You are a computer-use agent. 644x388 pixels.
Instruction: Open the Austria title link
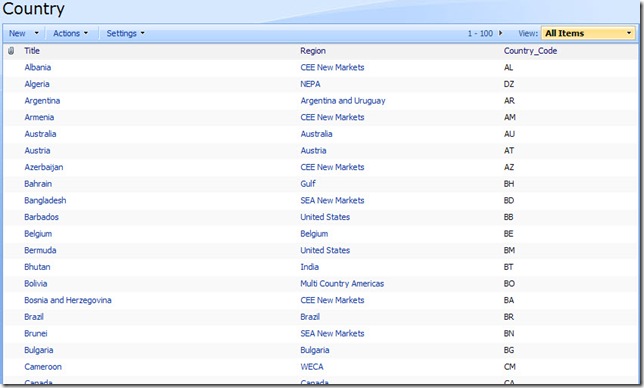pyautogui.click(x=37, y=151)
